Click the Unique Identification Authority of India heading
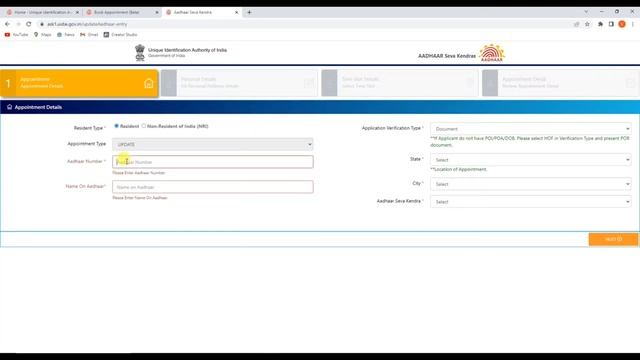Screen dimensions: 640x360 187,50
